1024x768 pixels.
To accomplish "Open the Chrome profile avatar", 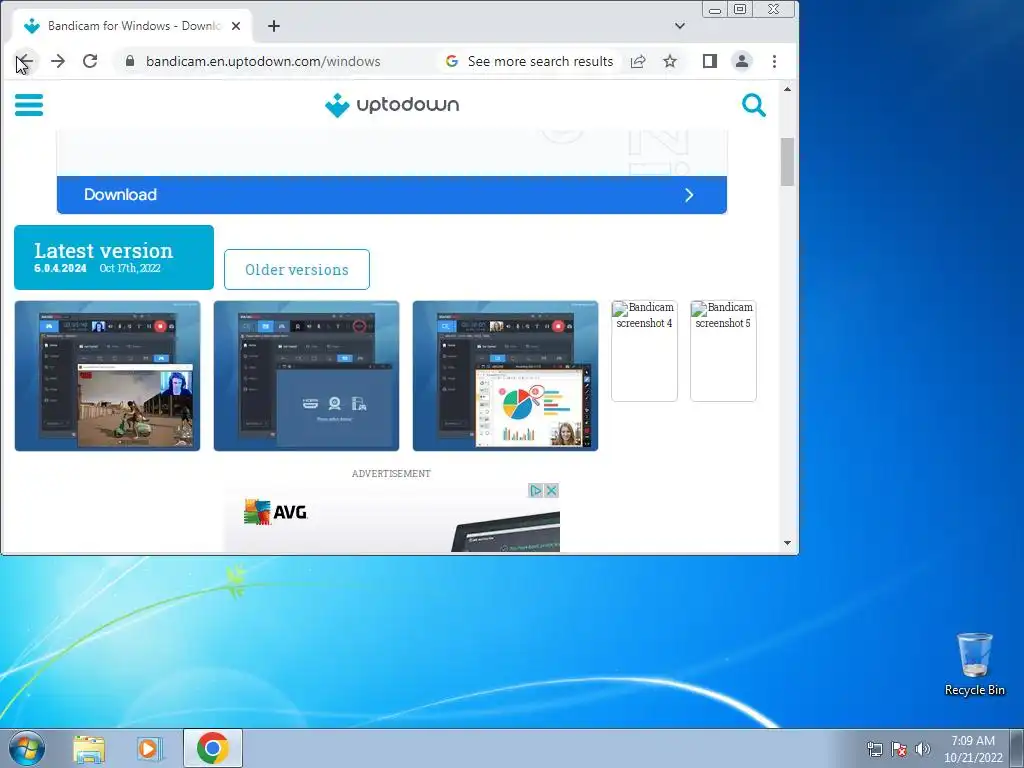I will 742,61.
